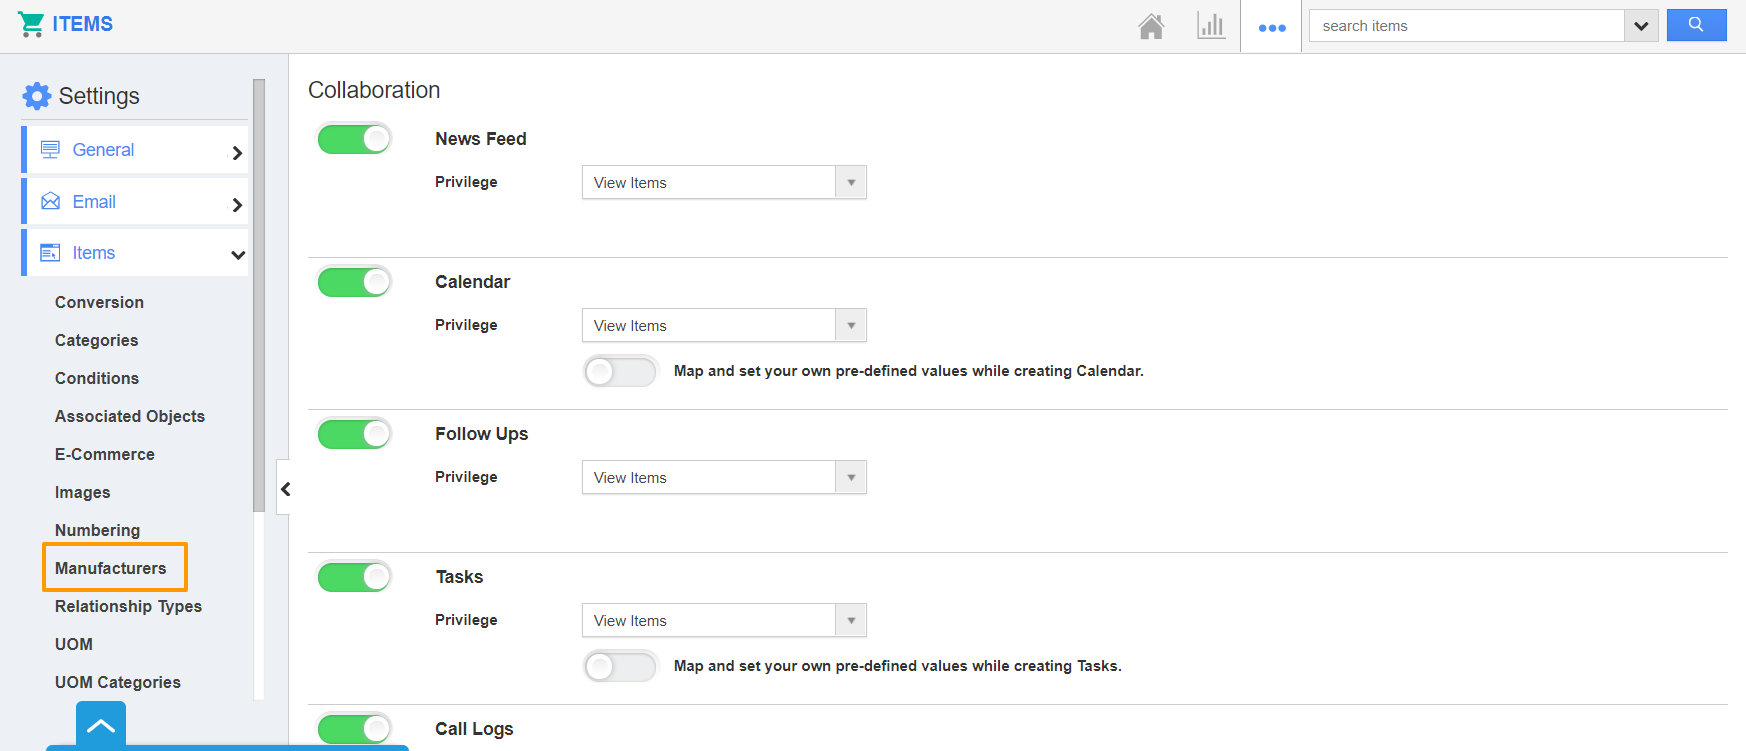The image size is (1746, 751).
Task: Click the Items list icon in sidebar
Action: click(50, 253)
